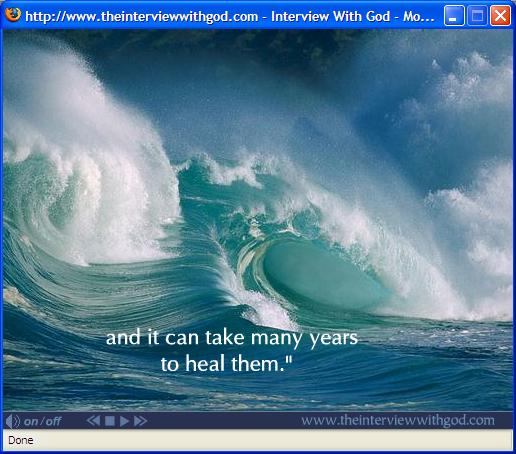Image resolution: width=516 pixels, height=454 pixels.
Task: Turn sound on via 'on' text
Action: point(31,422)
